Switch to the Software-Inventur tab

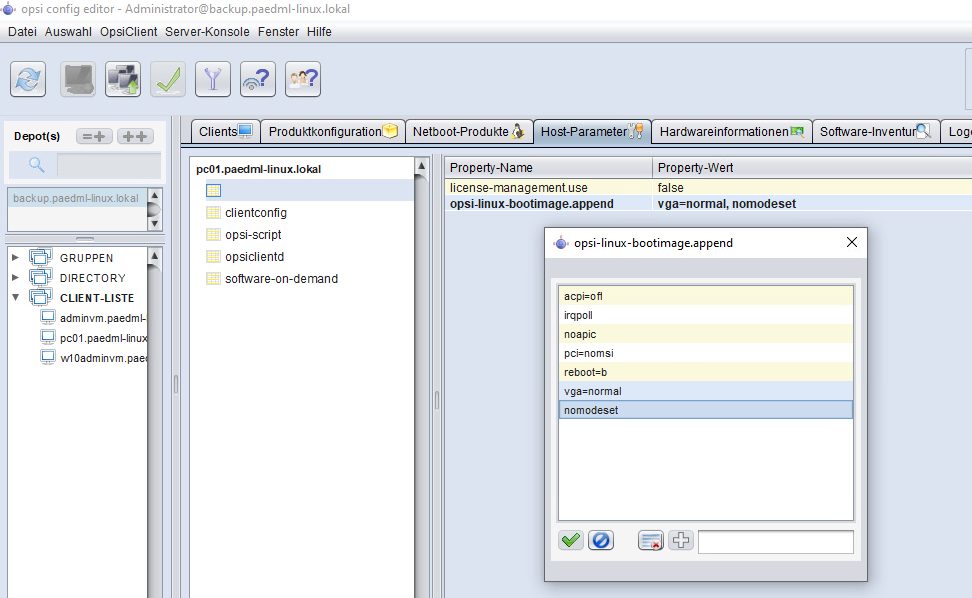[x=875, y=131]
